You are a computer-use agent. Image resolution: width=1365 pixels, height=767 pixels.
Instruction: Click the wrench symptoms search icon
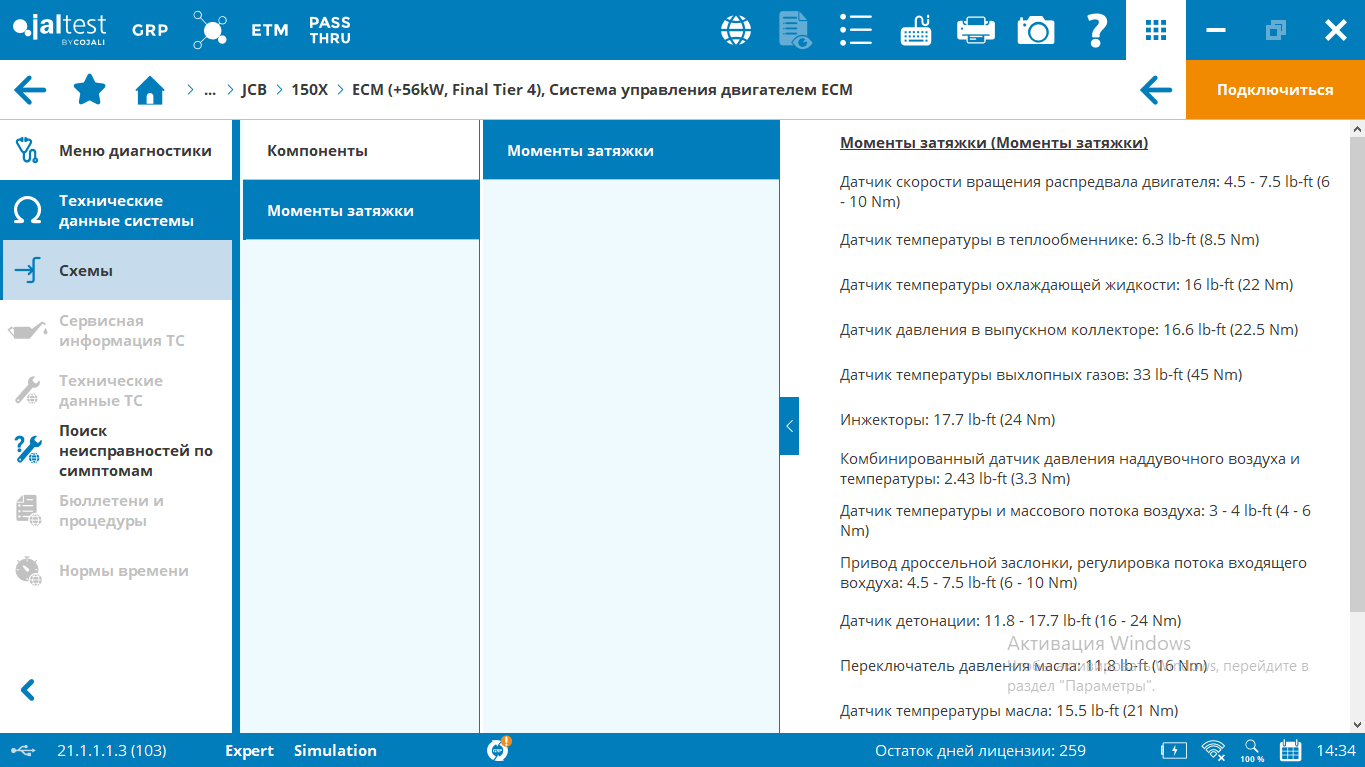(x=28, y=450)
